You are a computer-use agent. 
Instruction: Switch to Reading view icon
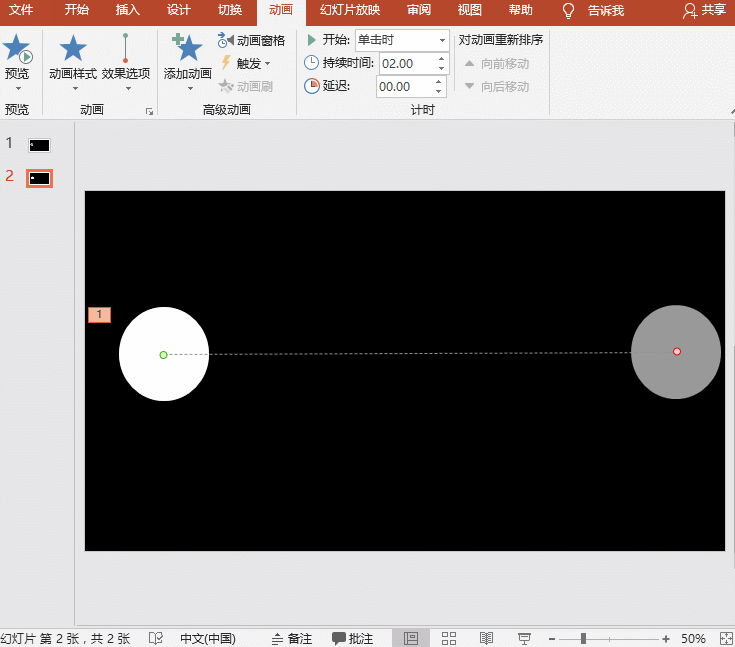click(x=486, y=638)
